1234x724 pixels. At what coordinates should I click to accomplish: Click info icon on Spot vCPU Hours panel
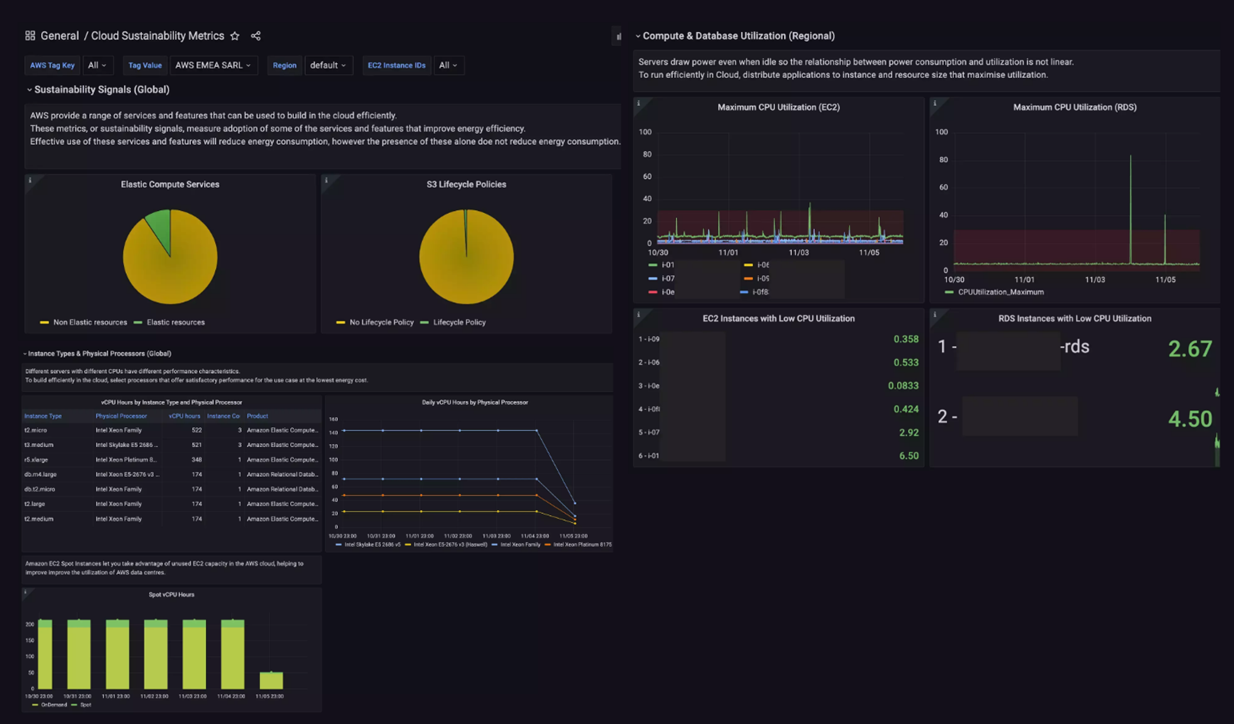(26, 592)
